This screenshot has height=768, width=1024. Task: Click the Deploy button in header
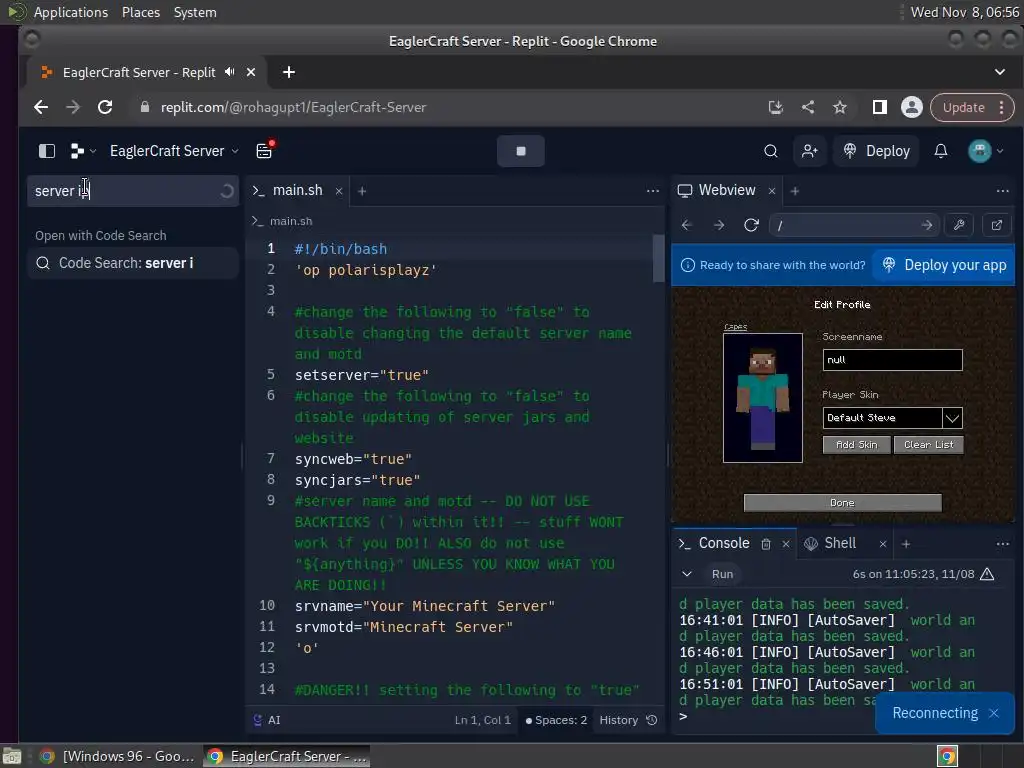tap(876, 151)
